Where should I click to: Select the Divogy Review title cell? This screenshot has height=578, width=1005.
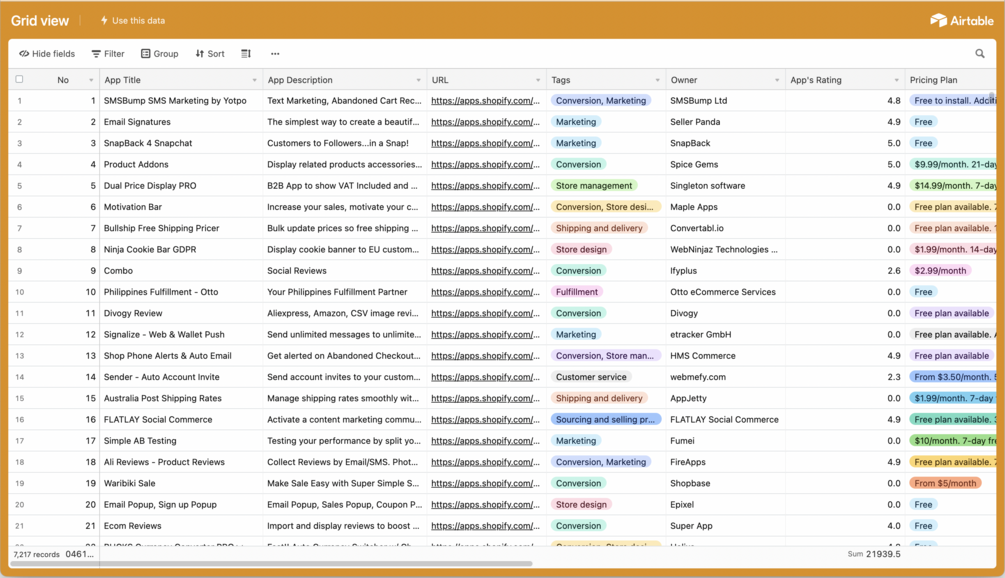[x=181, y=313]
